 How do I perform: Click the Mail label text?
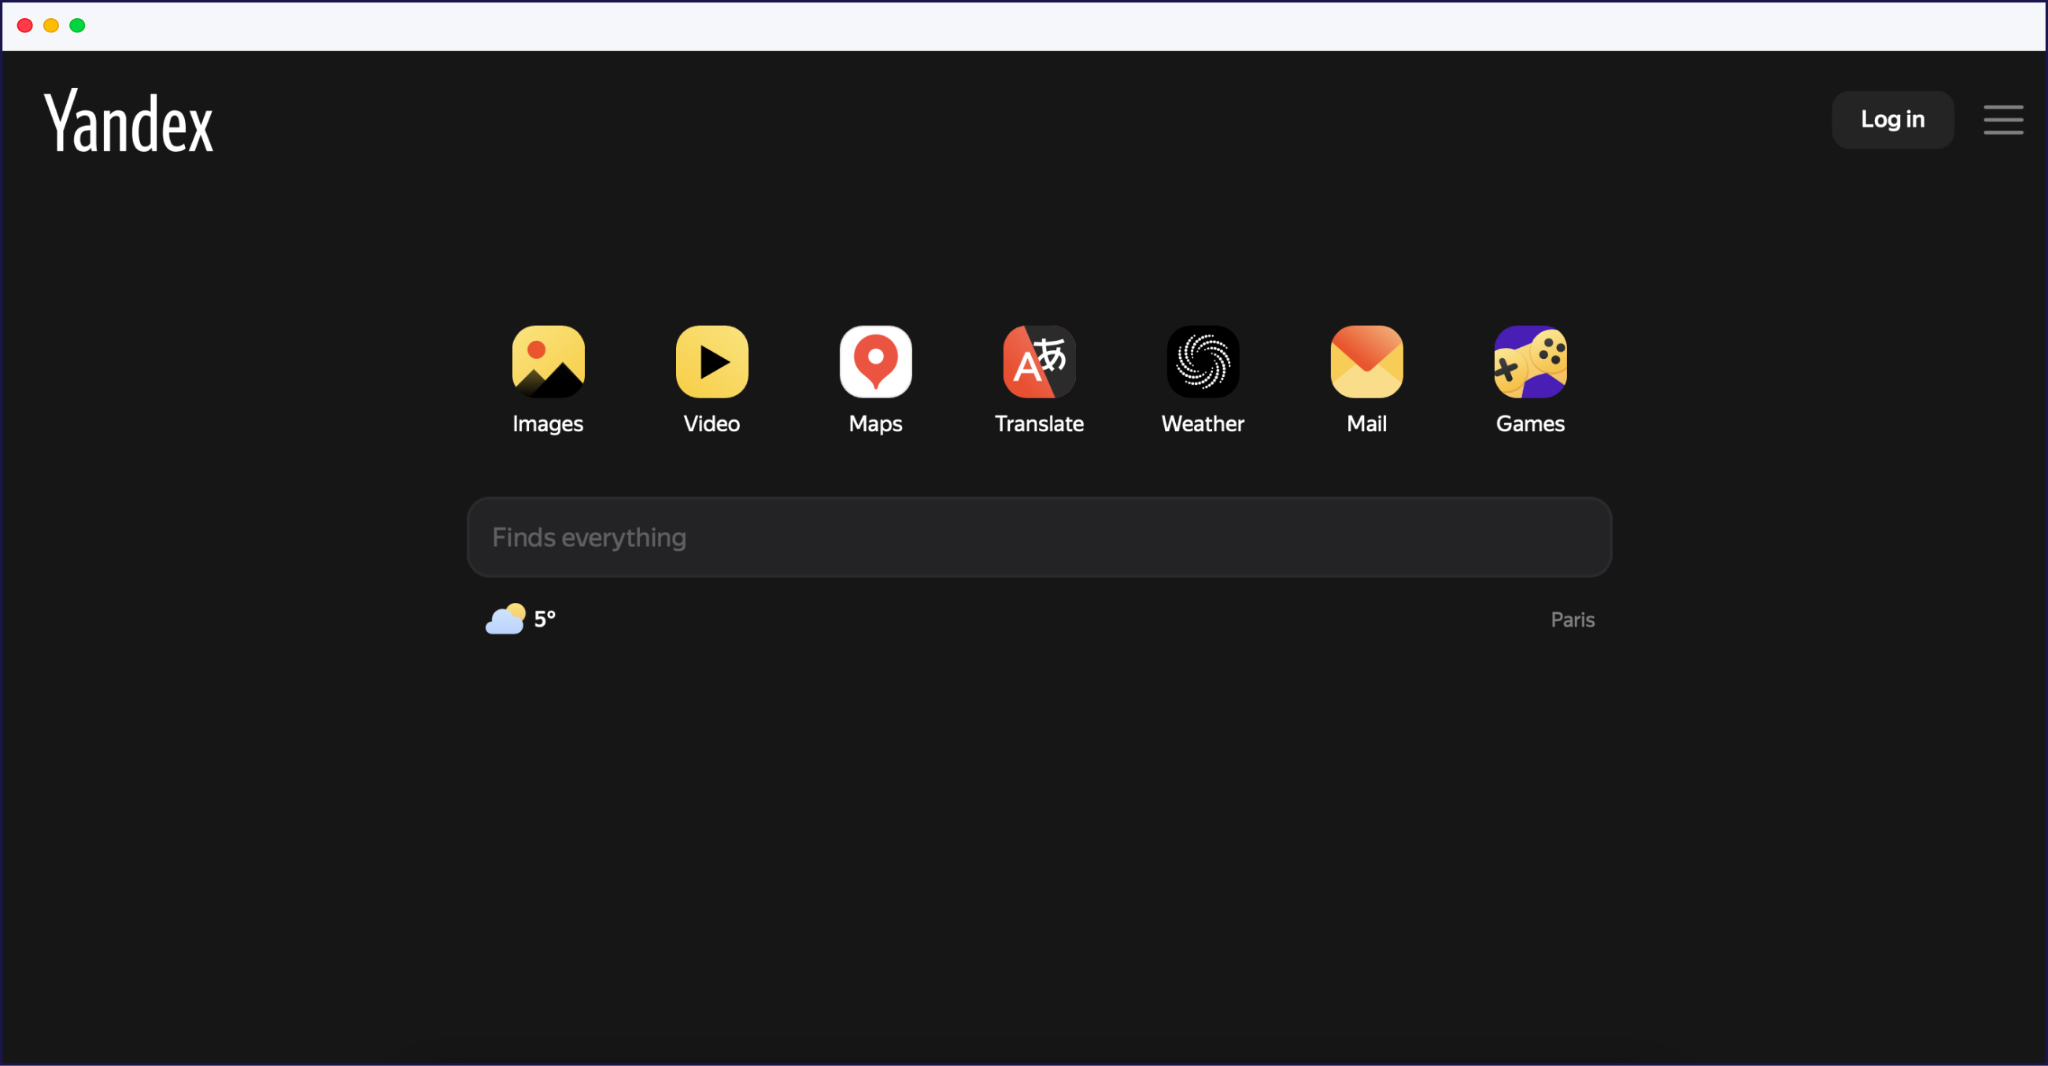(1366, 423)
